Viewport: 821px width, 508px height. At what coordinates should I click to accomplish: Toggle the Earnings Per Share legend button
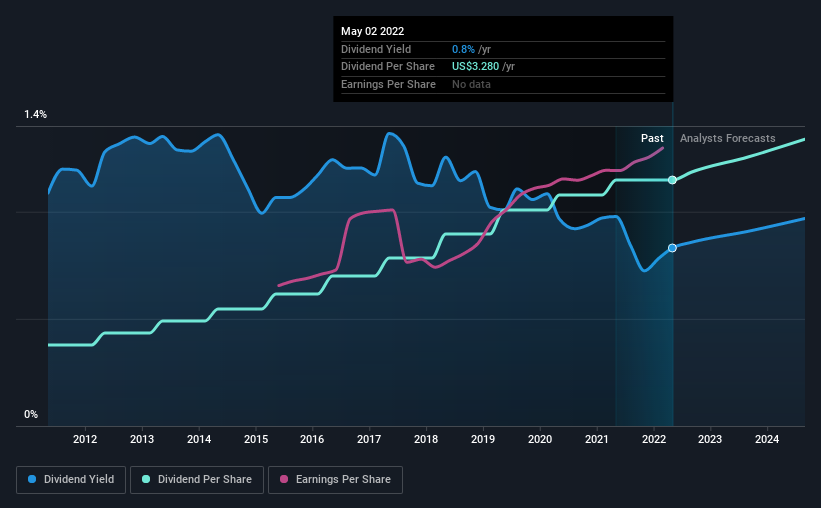click(x=335, y=480)
